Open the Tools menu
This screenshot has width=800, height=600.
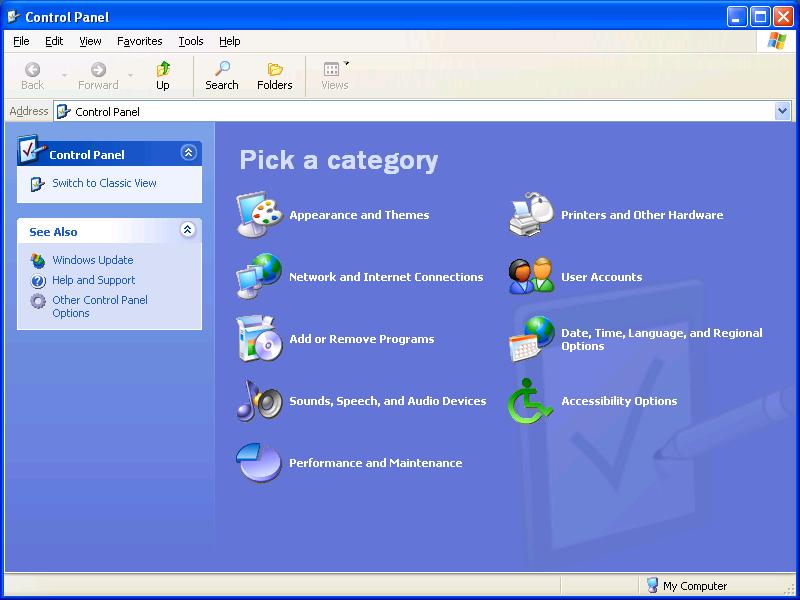(x=190, y=41)
